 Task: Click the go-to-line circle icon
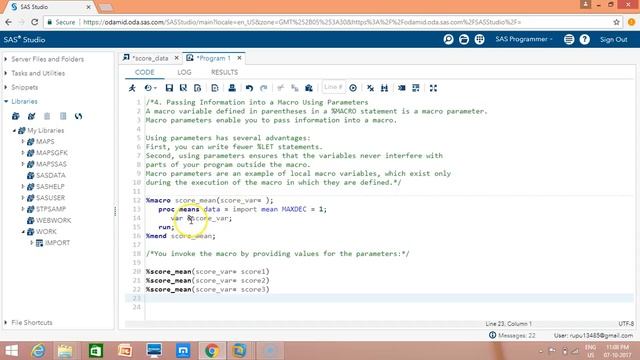coord(353,88)
